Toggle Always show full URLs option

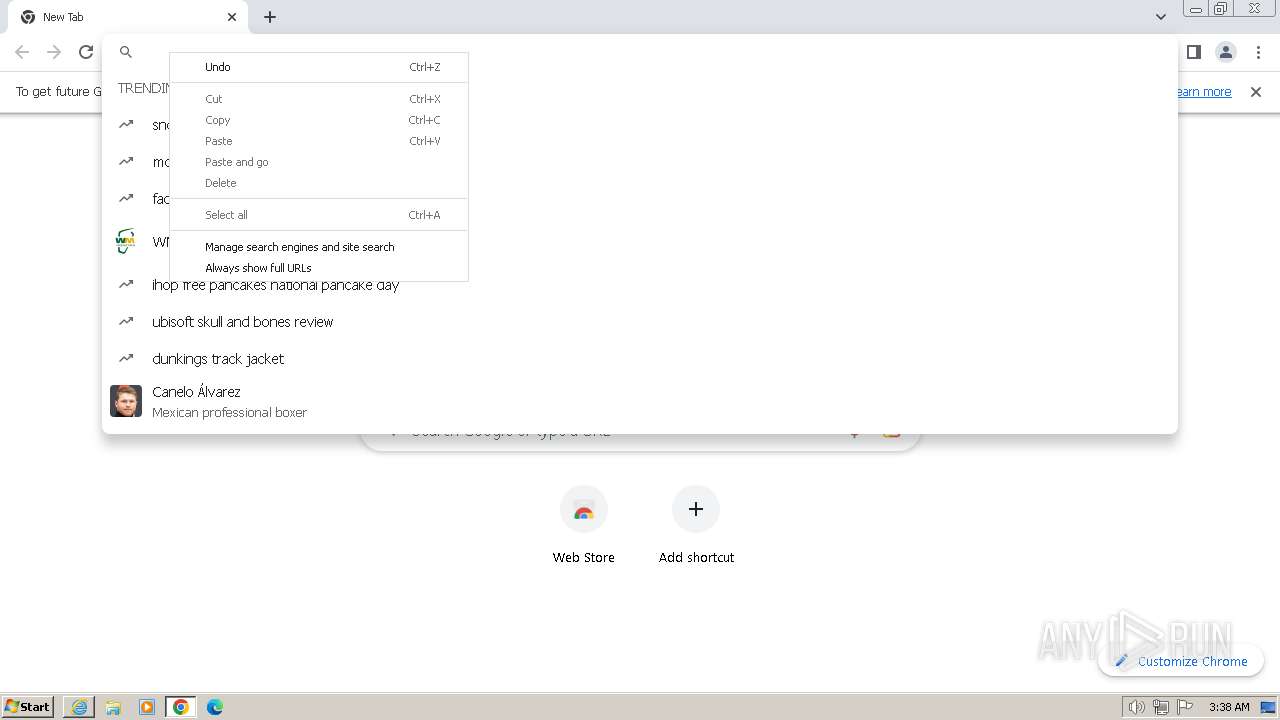319,268
